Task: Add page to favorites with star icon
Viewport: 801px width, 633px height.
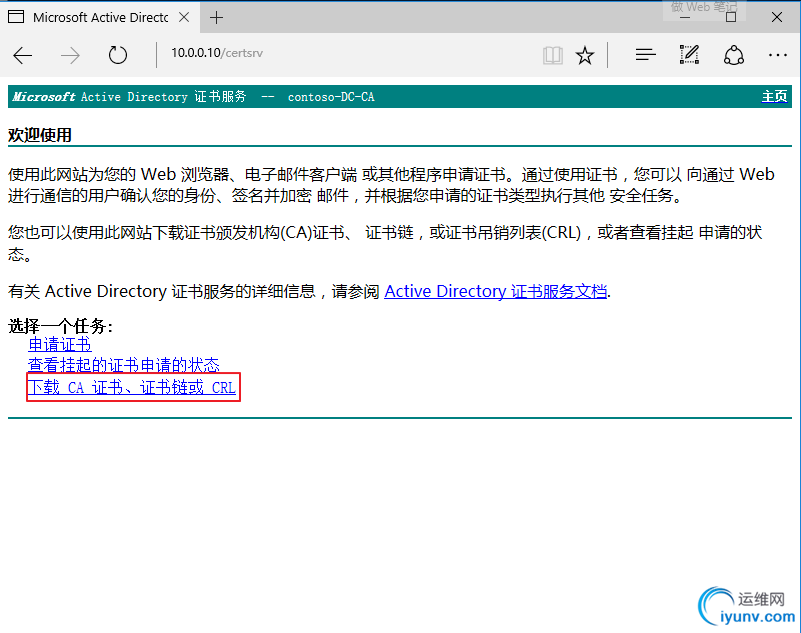Action: [585, 55]
